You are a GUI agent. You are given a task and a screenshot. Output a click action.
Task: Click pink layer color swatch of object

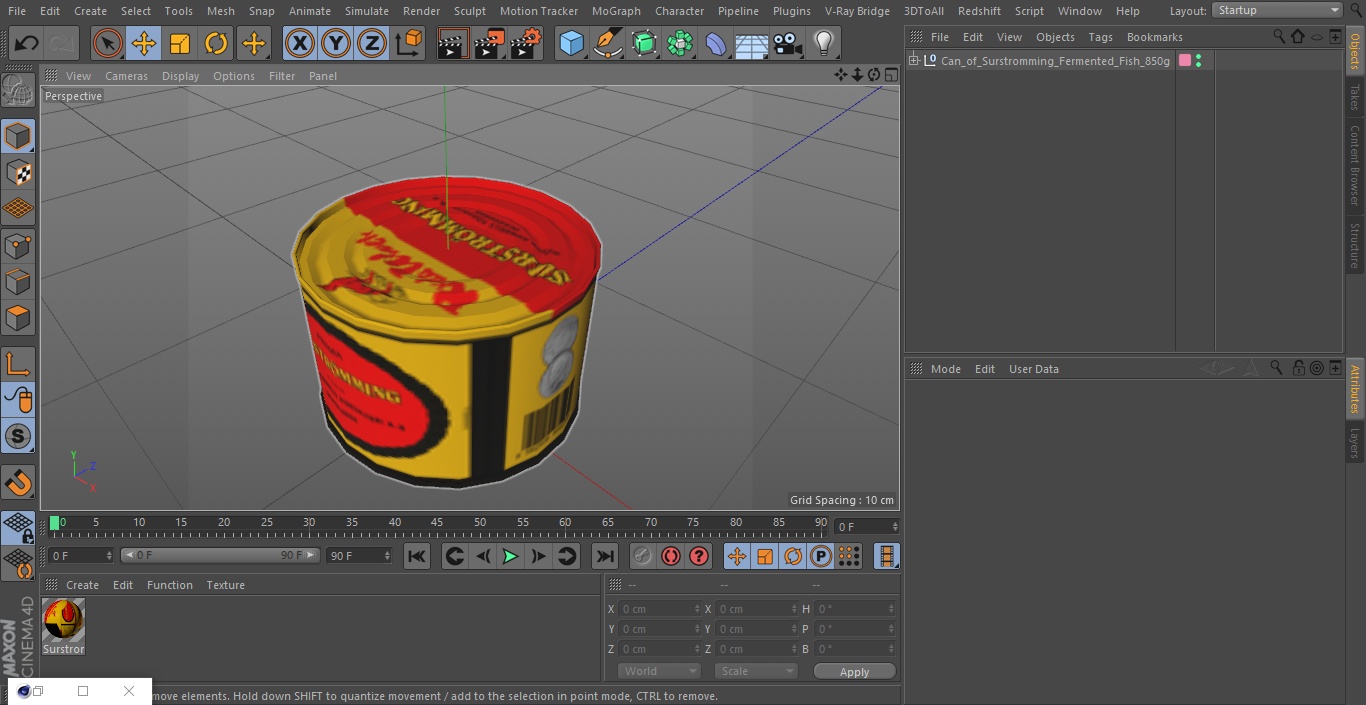pyautogui.click(x=1185, y=61)
